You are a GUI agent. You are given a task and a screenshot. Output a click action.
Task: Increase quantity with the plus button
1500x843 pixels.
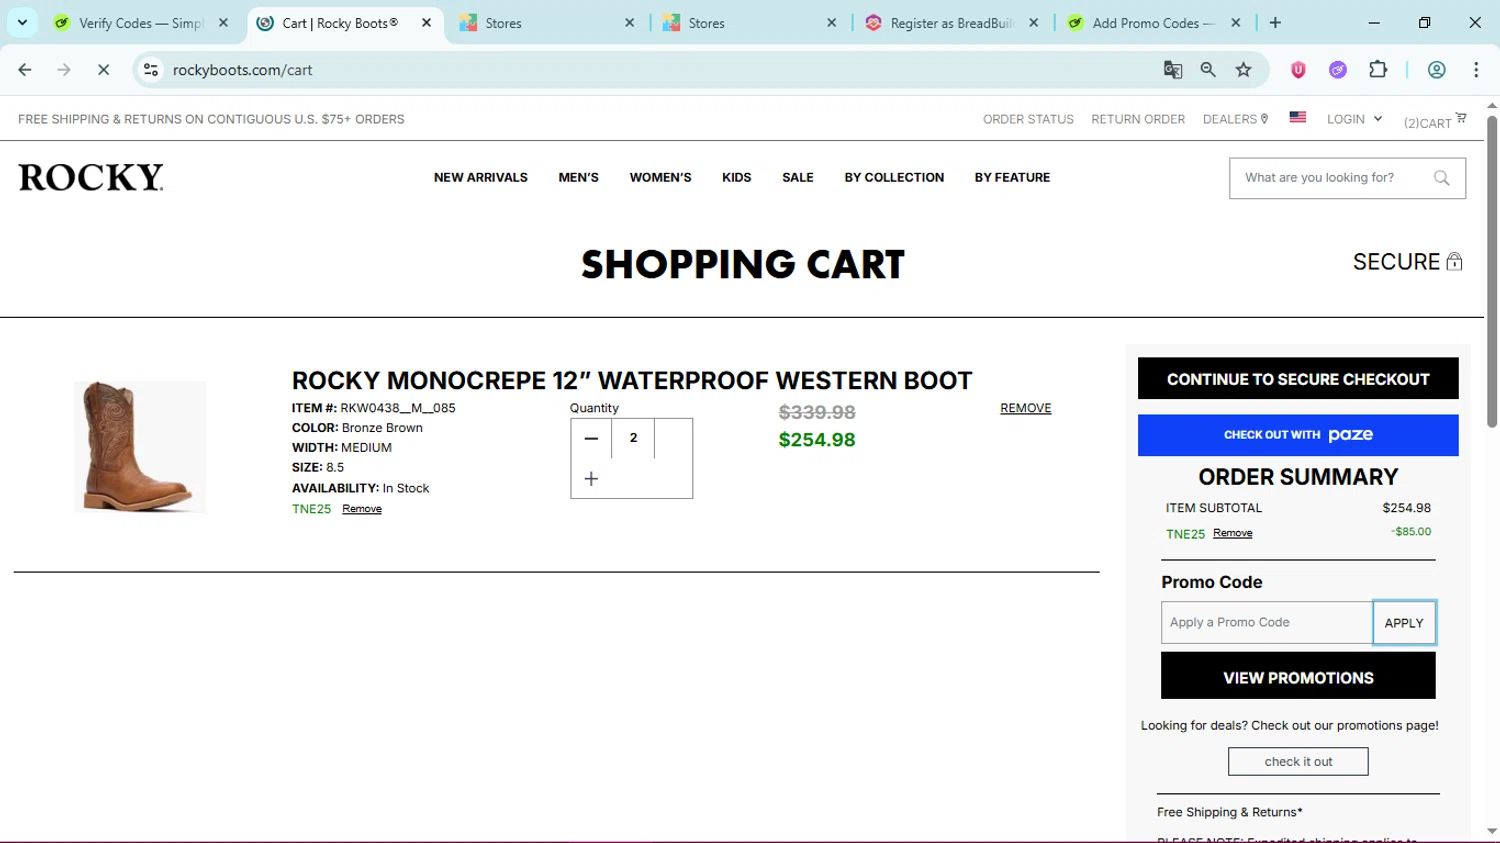click(591, 479)
